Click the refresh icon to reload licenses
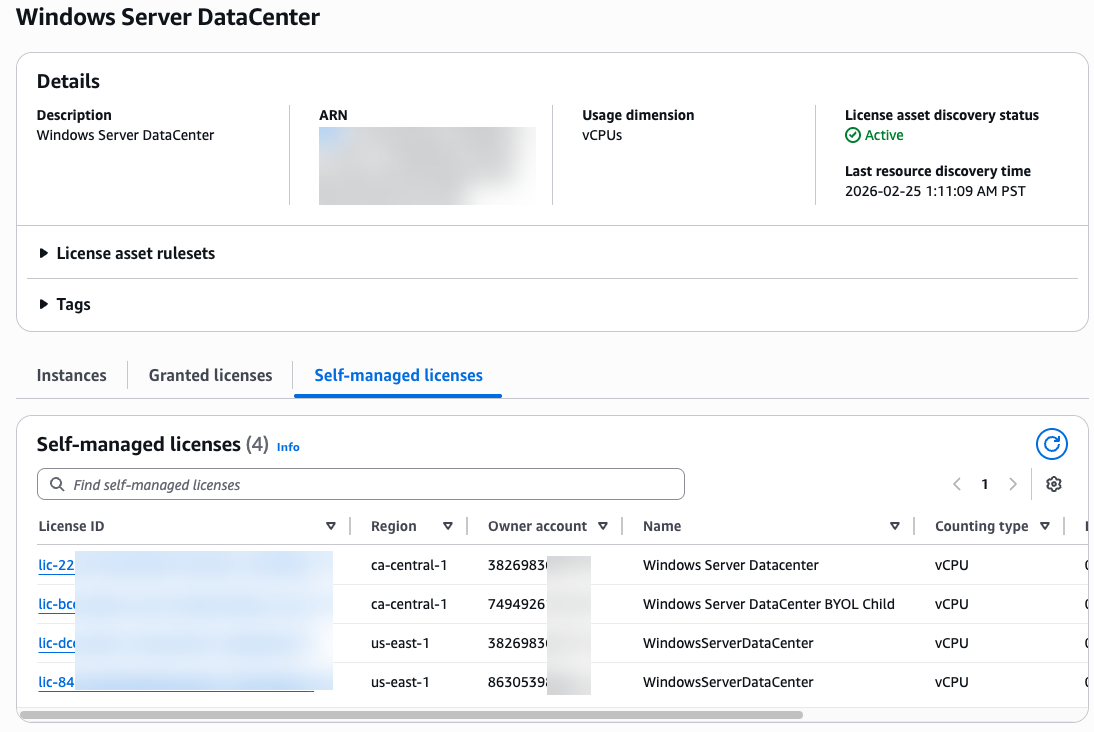 [1051, 444]
